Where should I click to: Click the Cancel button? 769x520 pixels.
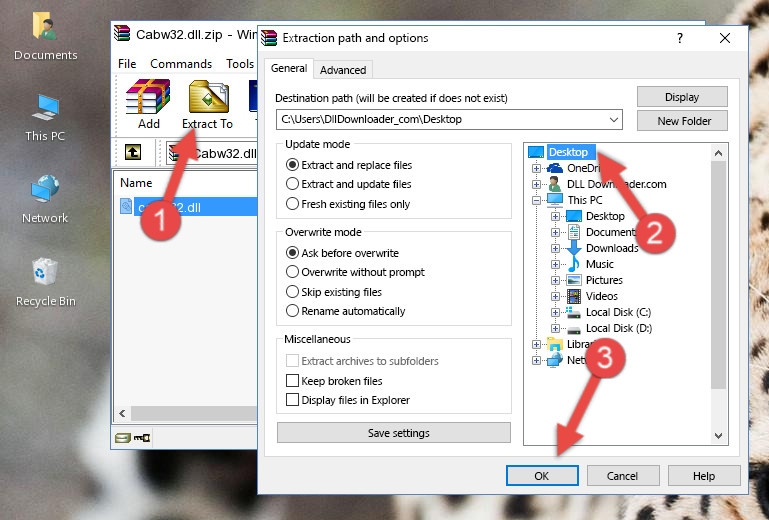pos(623,476)
